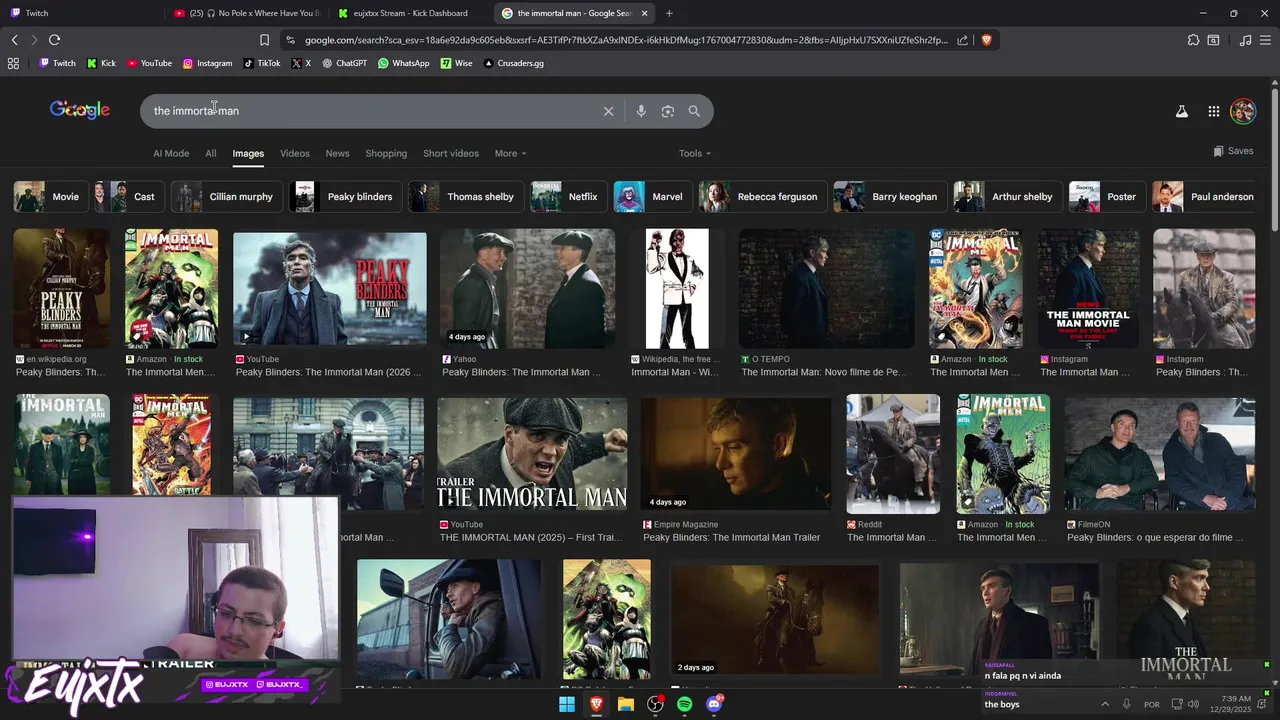
Task: Open the Wikipedia Peaky Blinders poster thumbnail
Action: 62,289
